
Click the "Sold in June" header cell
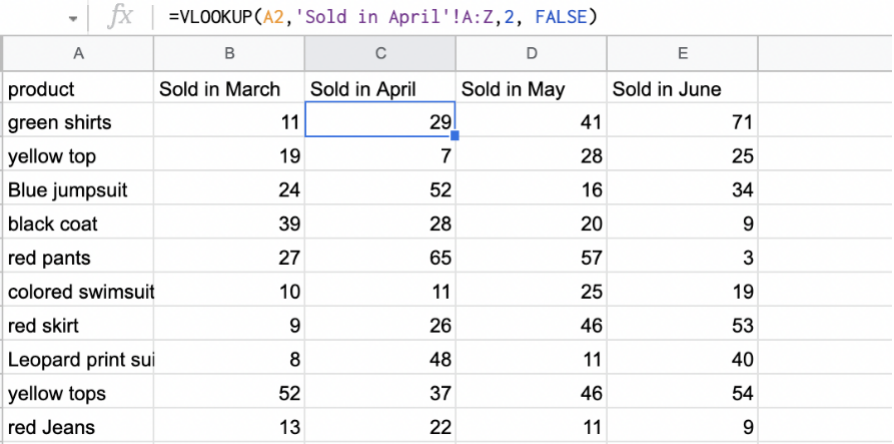click(682, 89)
